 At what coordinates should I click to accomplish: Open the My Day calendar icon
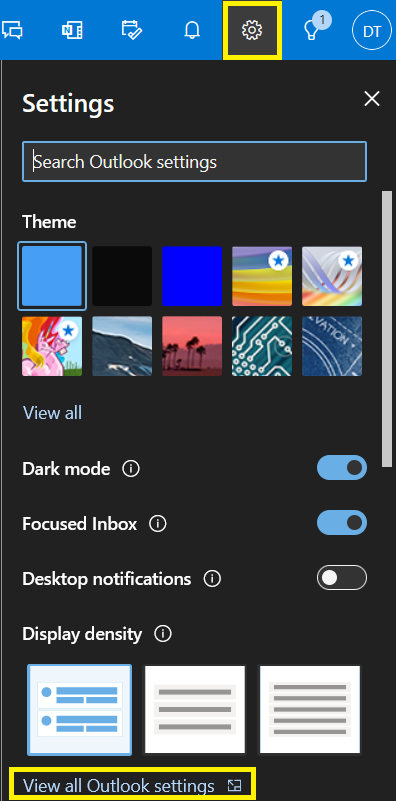pos(132,30)
